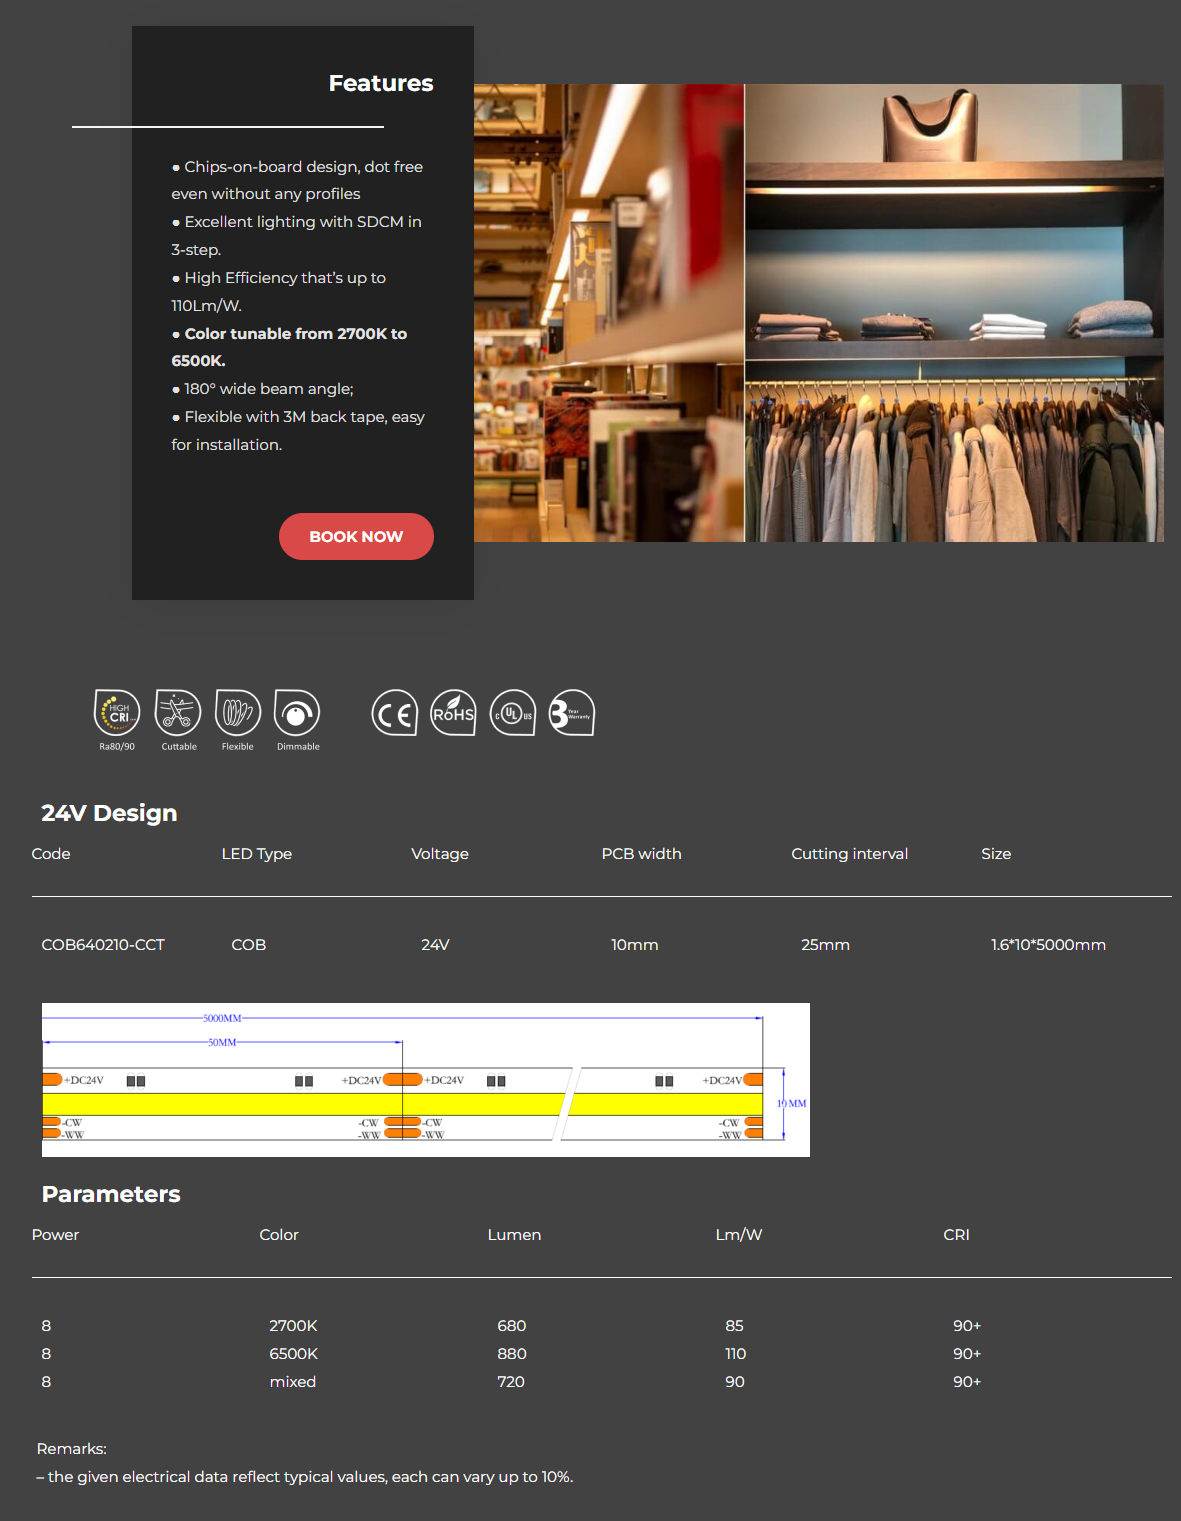Click the Dimmable knob icon

(x=297, y=714)
